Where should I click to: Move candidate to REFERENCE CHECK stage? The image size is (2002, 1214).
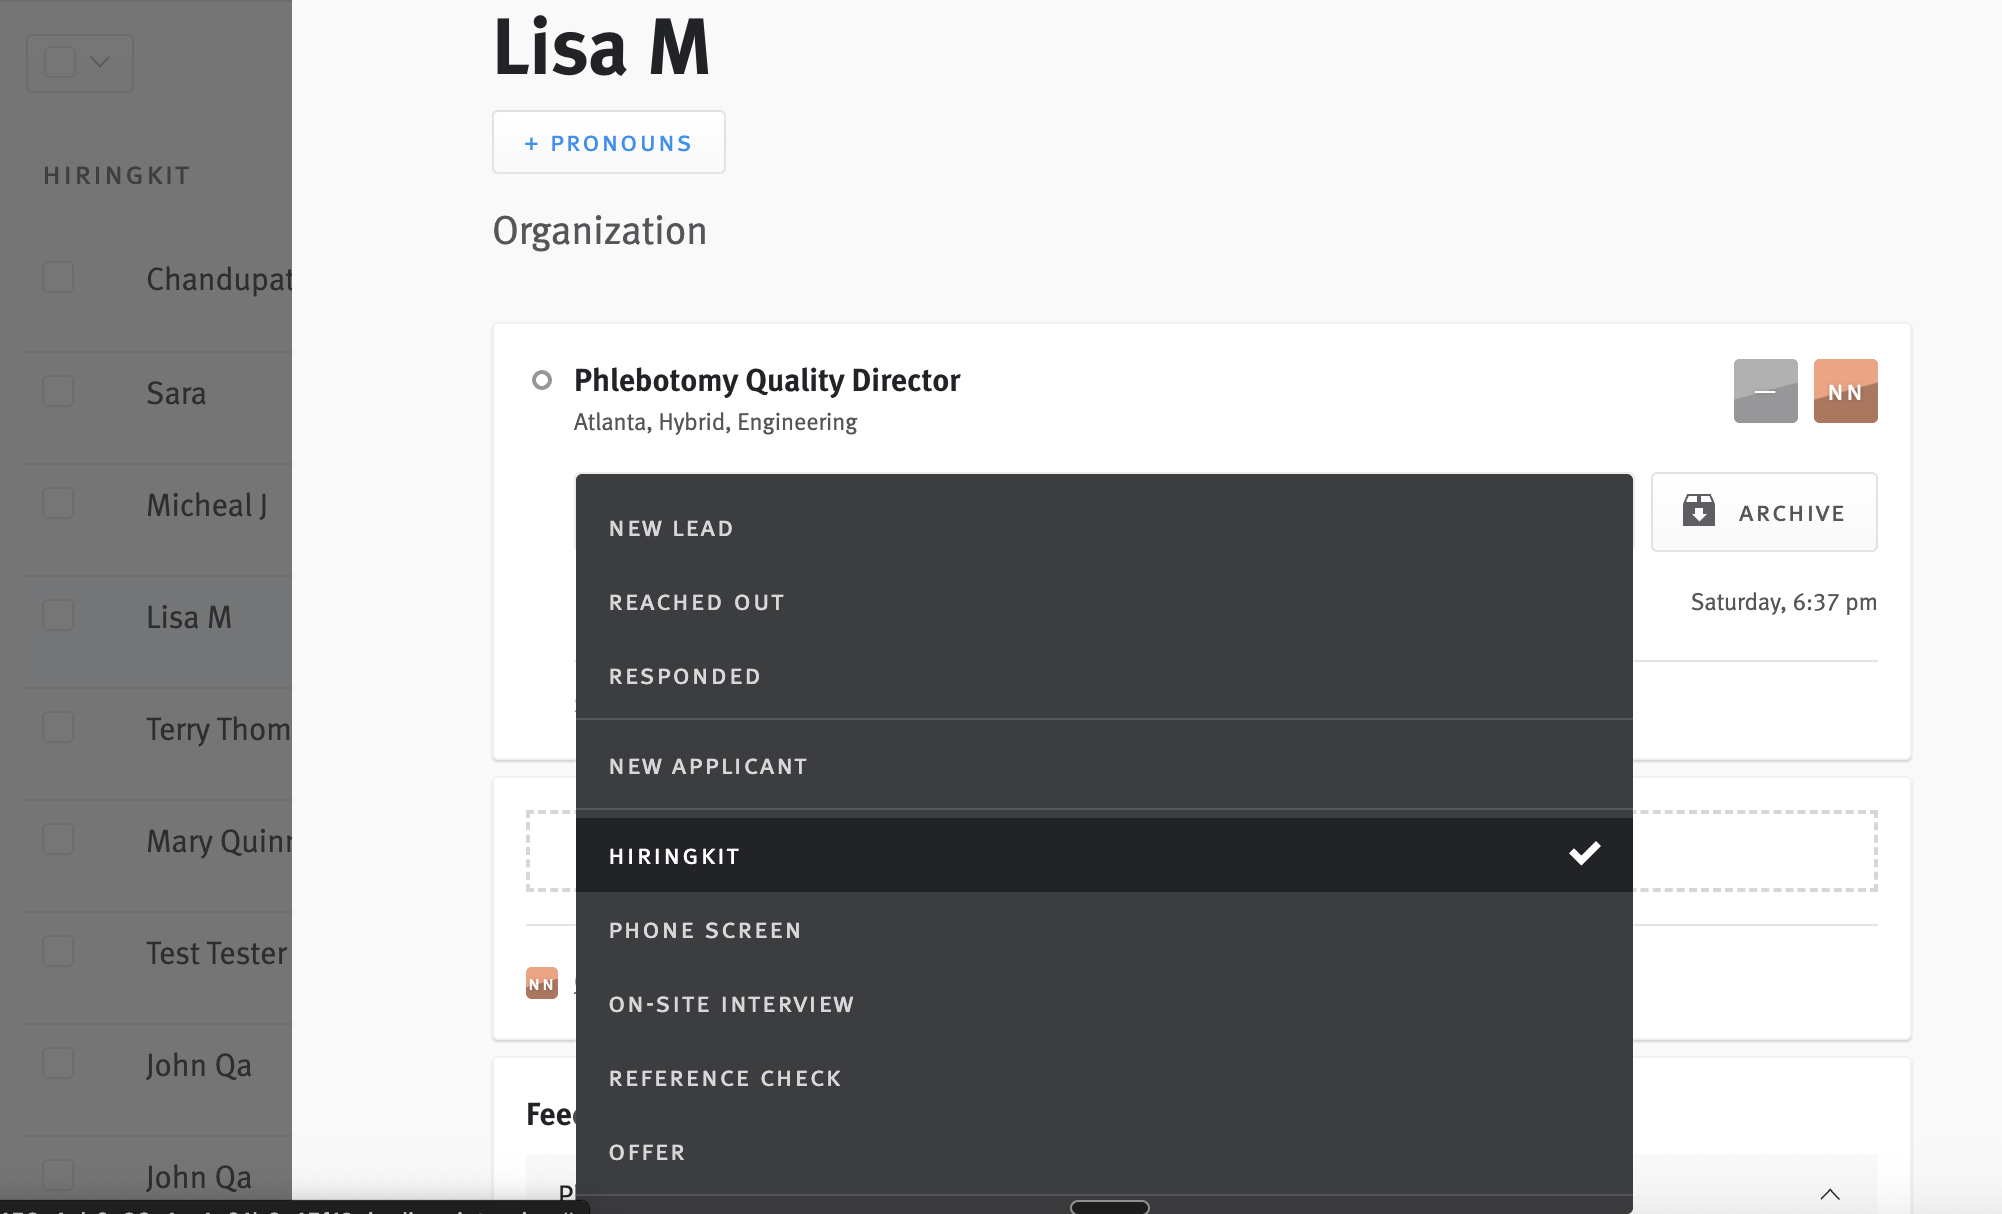tap(725, 1078)
